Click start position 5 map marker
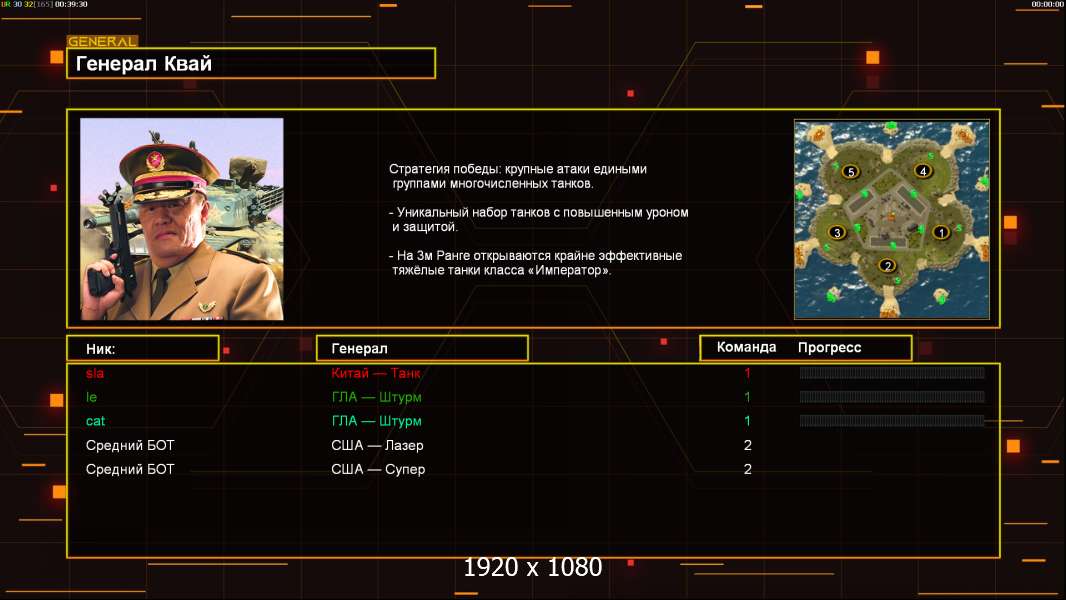This screenshot has width=1066, height=600. pyautogui.click(x=851, y=171)
